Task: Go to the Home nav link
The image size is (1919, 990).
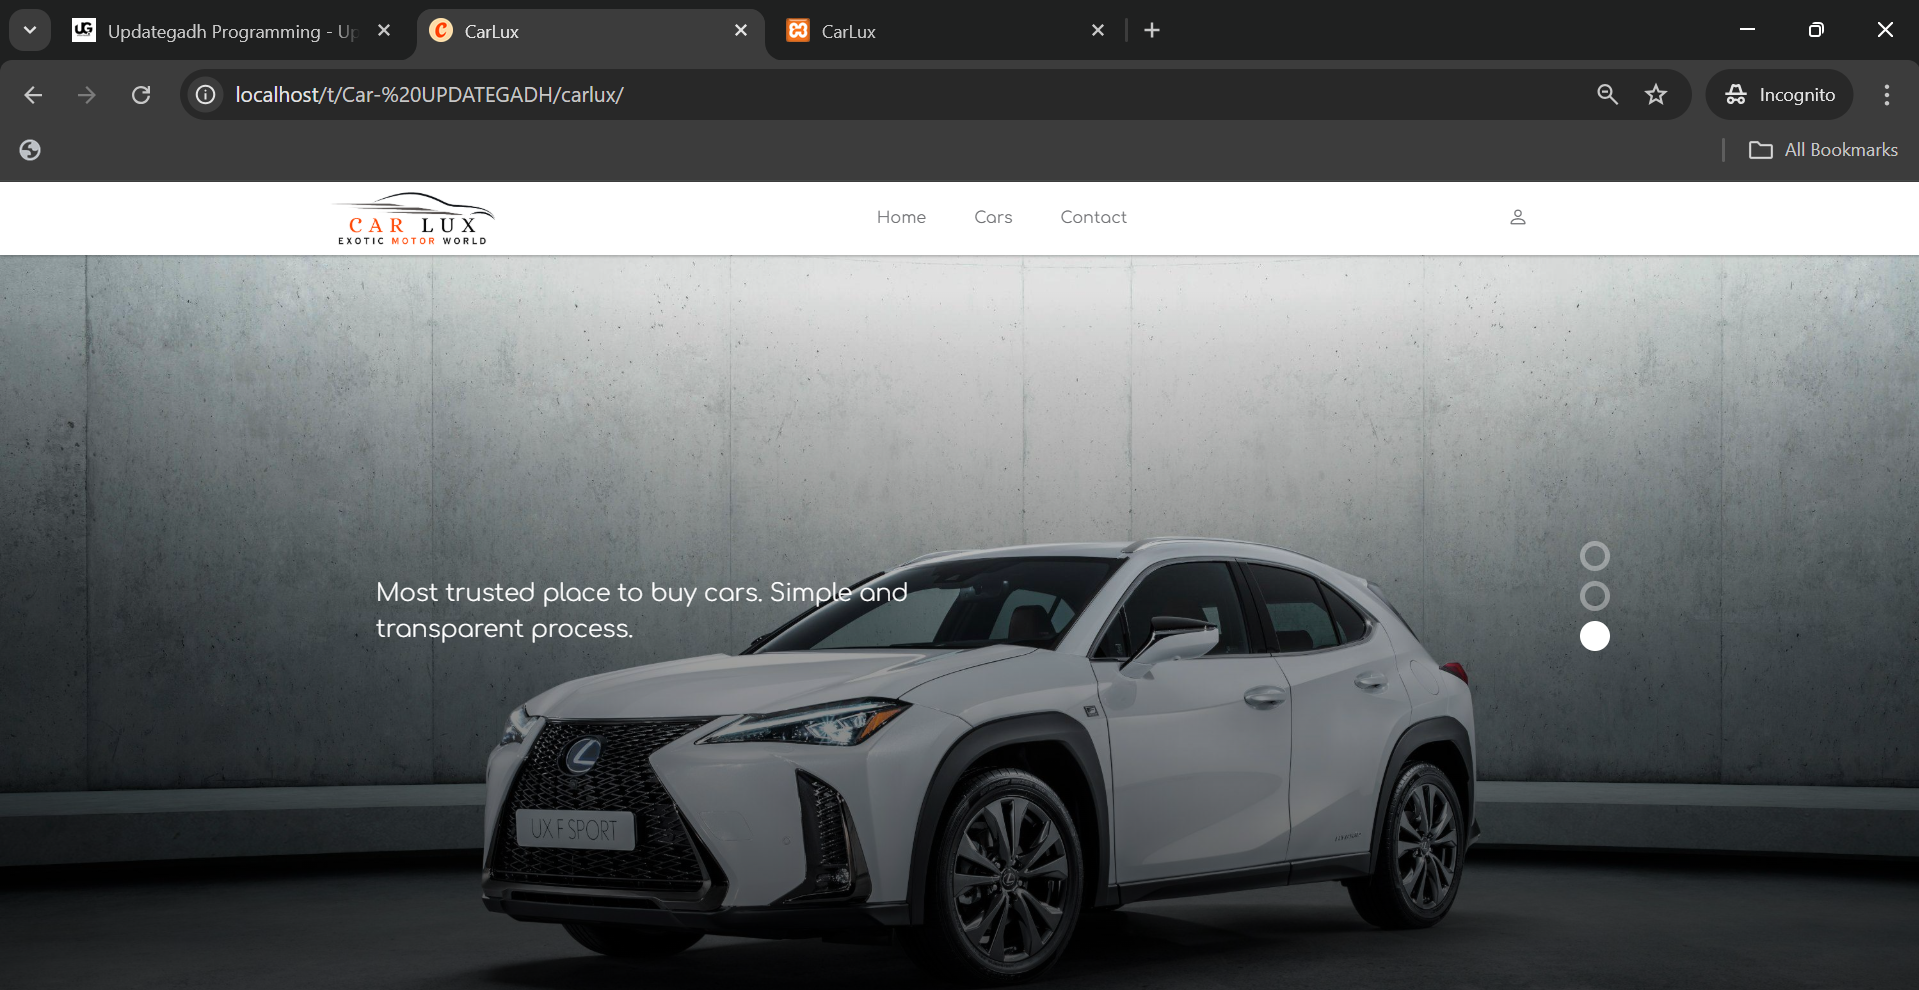Action: tap(901, 217)
